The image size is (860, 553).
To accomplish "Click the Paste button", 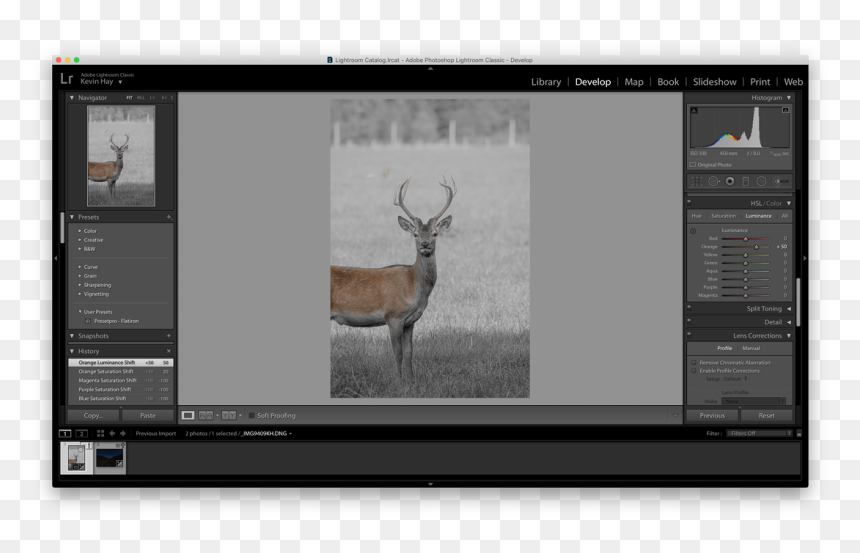I will [x=148, y=416].
